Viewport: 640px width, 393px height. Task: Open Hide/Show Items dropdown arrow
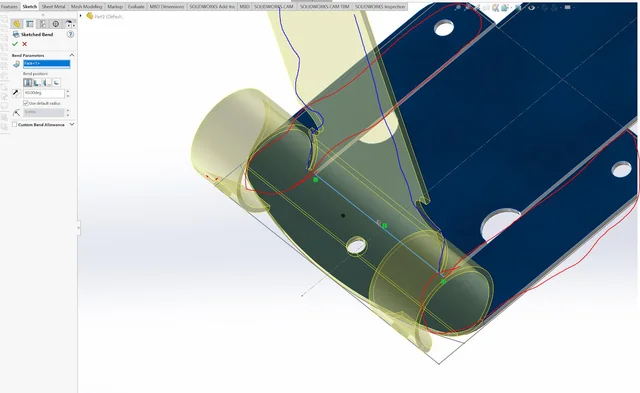click(538, 7)
